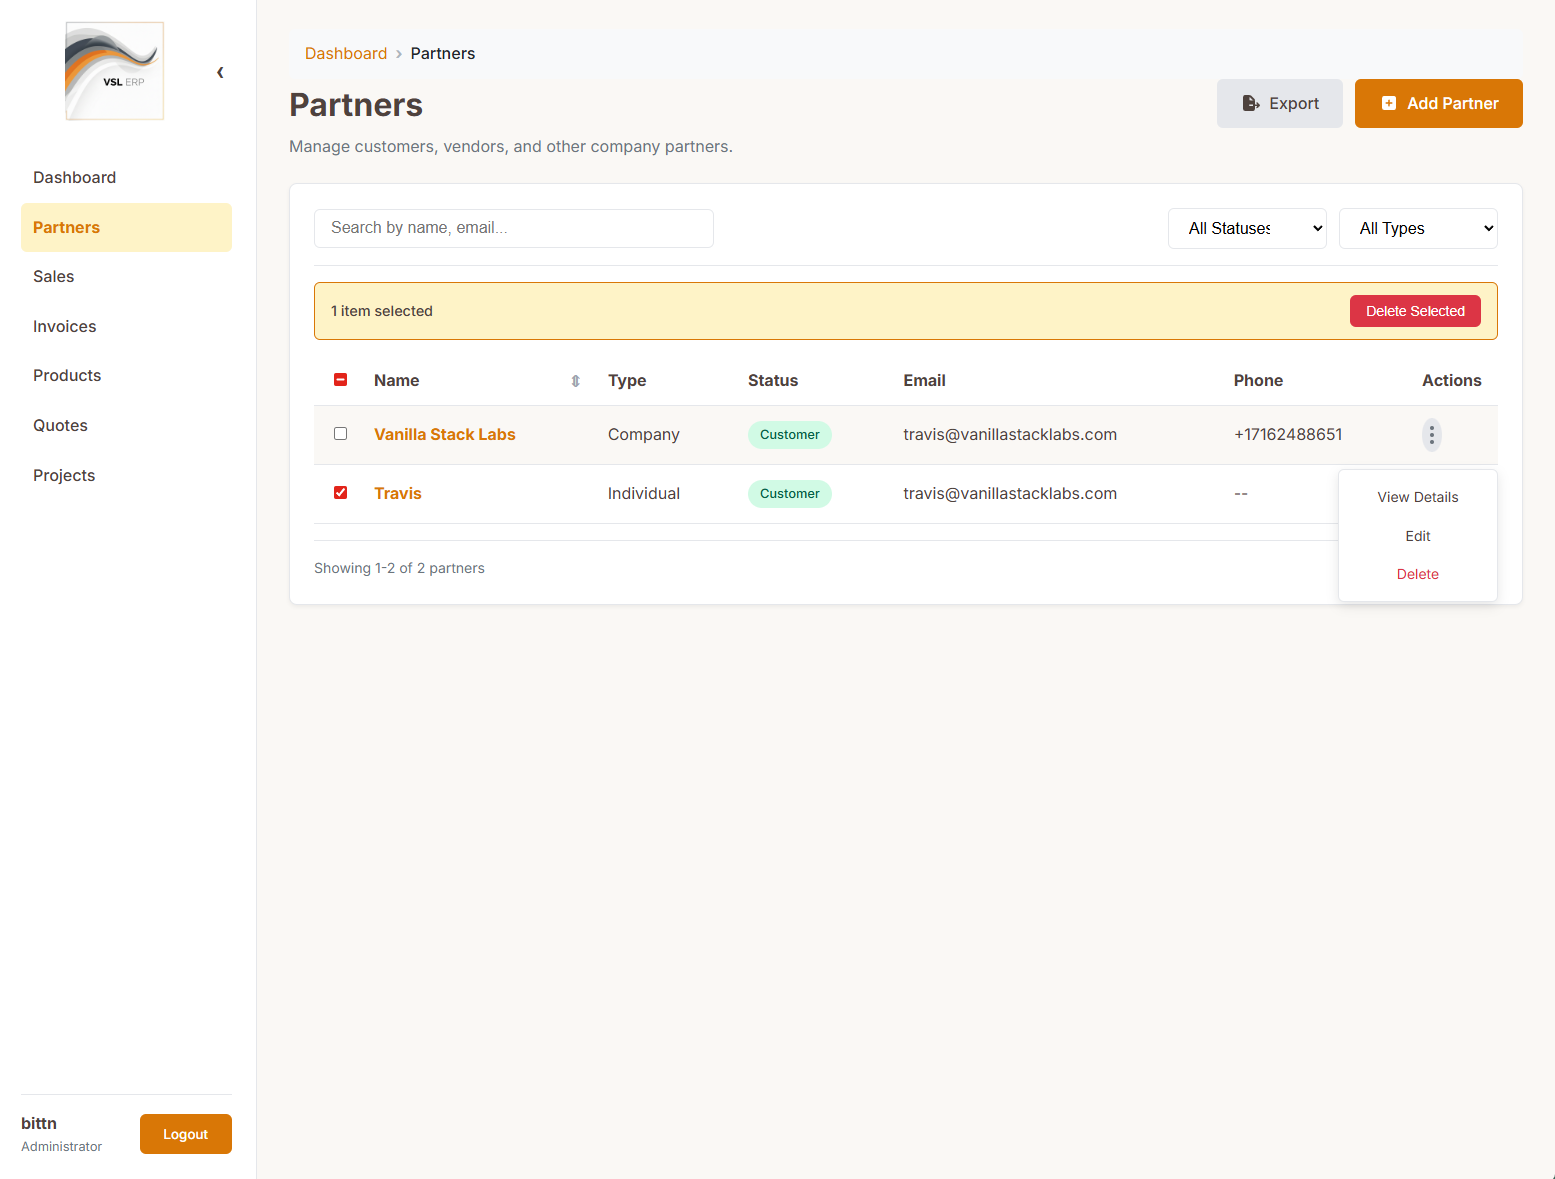Choose Delete in the actions menu
The width and height of the screenshot is (1555, 1179).
point(1417,574)
